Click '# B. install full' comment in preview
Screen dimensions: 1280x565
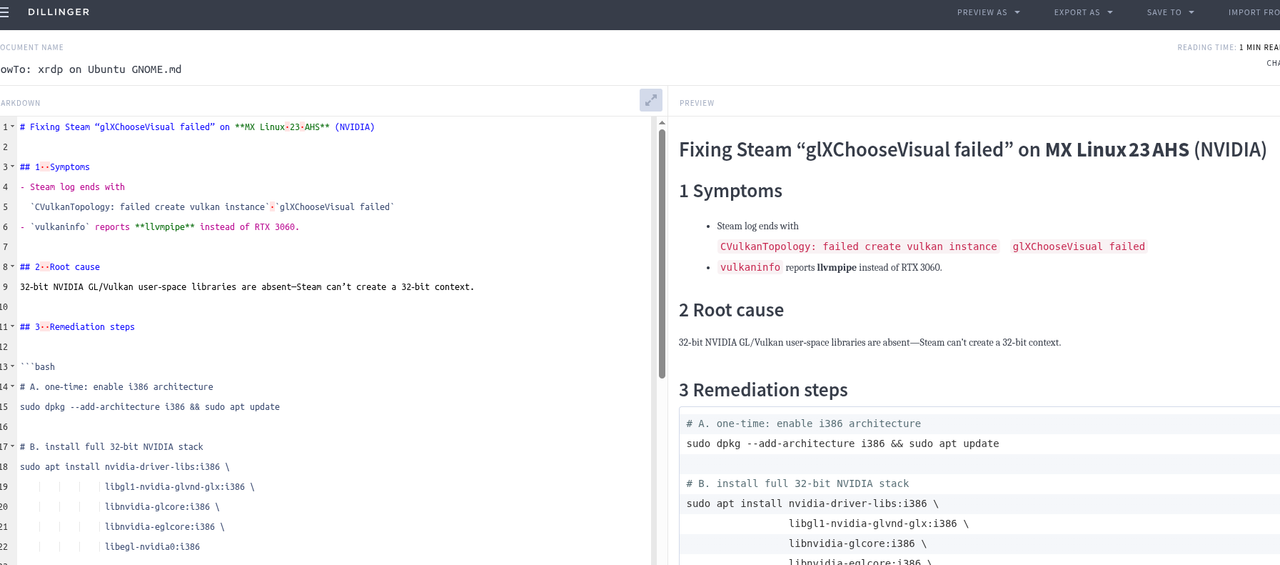point(797,483)
